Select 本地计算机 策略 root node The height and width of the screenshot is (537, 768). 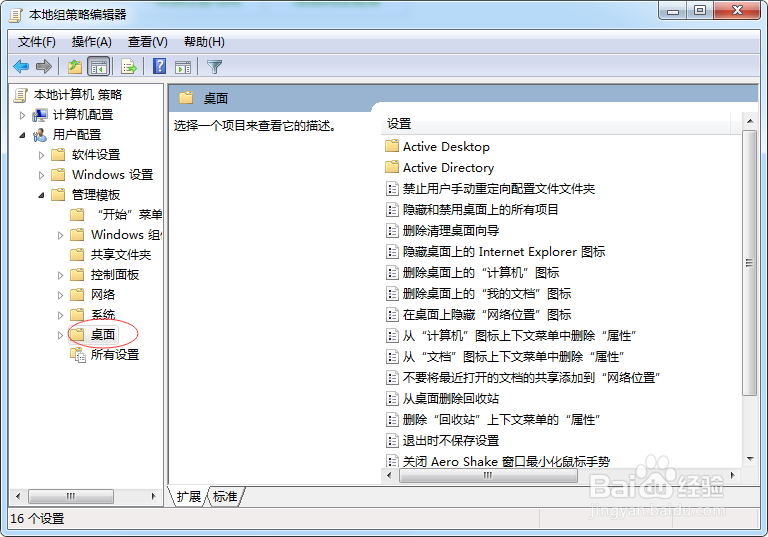click(68, 95)
